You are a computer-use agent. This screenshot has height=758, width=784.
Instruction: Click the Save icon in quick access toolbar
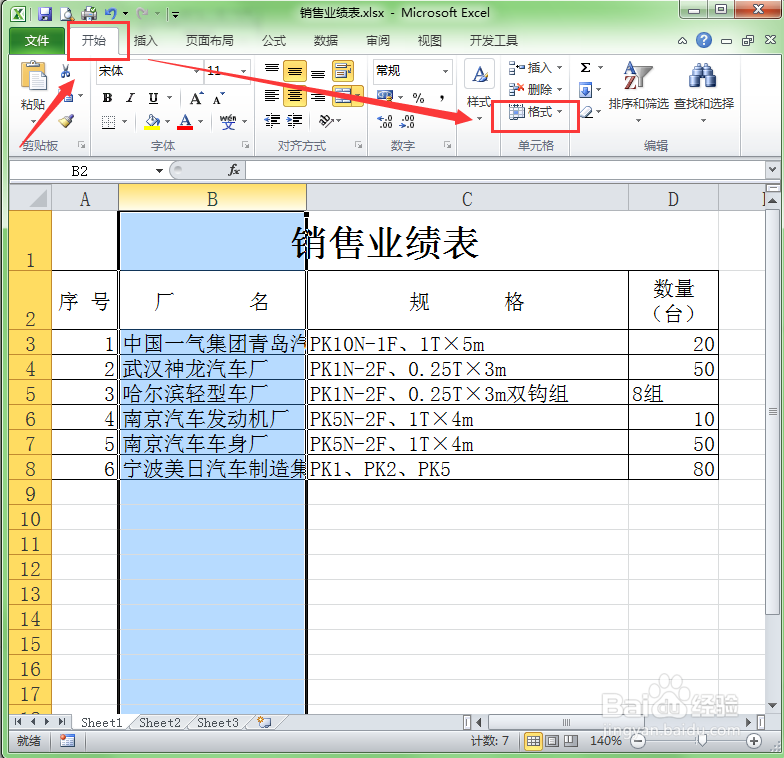click(x=45, y=14)
